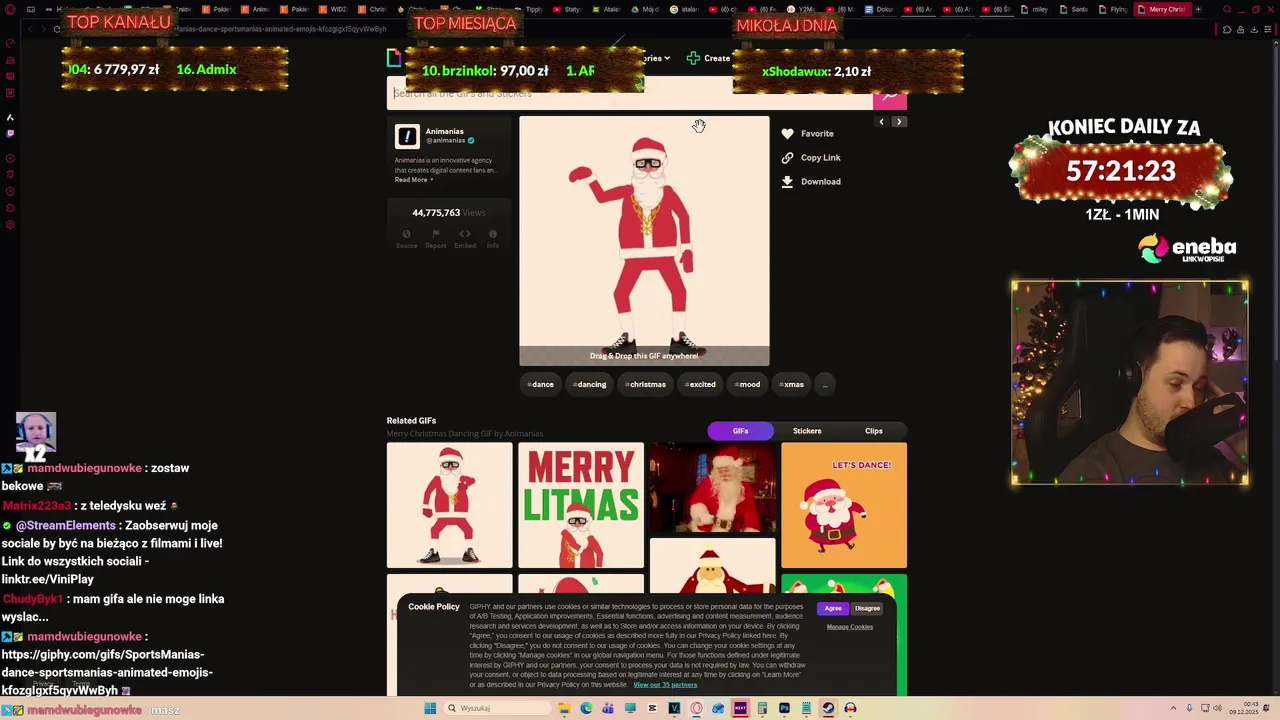
Task: Click the volume speaker tray icon
Action: tap(1217, 708)
